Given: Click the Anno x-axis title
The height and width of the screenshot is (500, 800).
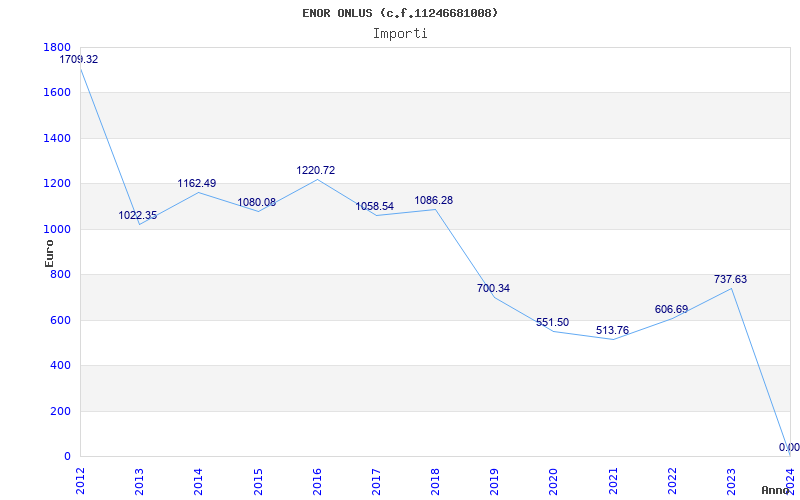Looking at the screenshot, I should pos(776,490).
